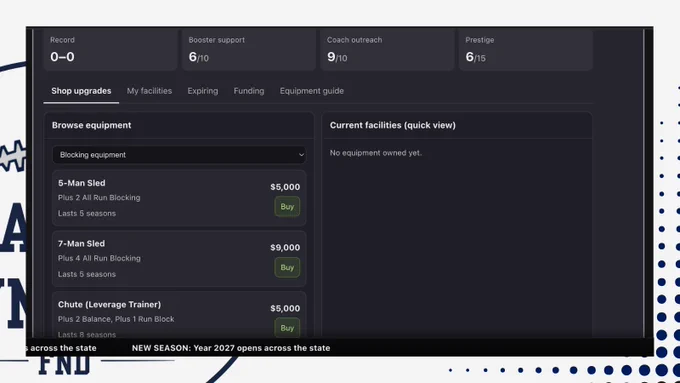Open the Blocking equipment category dropdown
Screen dimensions: 680x383
coord(179,155)
